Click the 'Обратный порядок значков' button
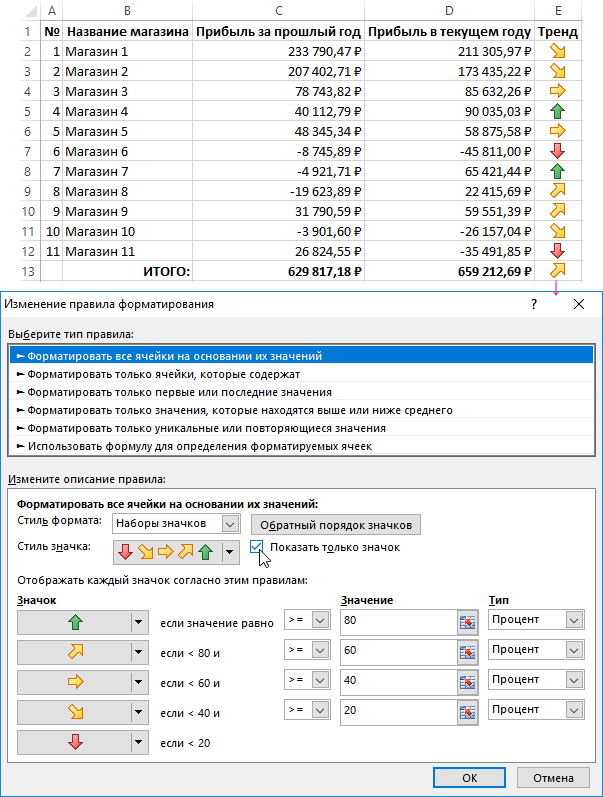The image size is (603, 797). pyautogui.click(x=334, y=524)
